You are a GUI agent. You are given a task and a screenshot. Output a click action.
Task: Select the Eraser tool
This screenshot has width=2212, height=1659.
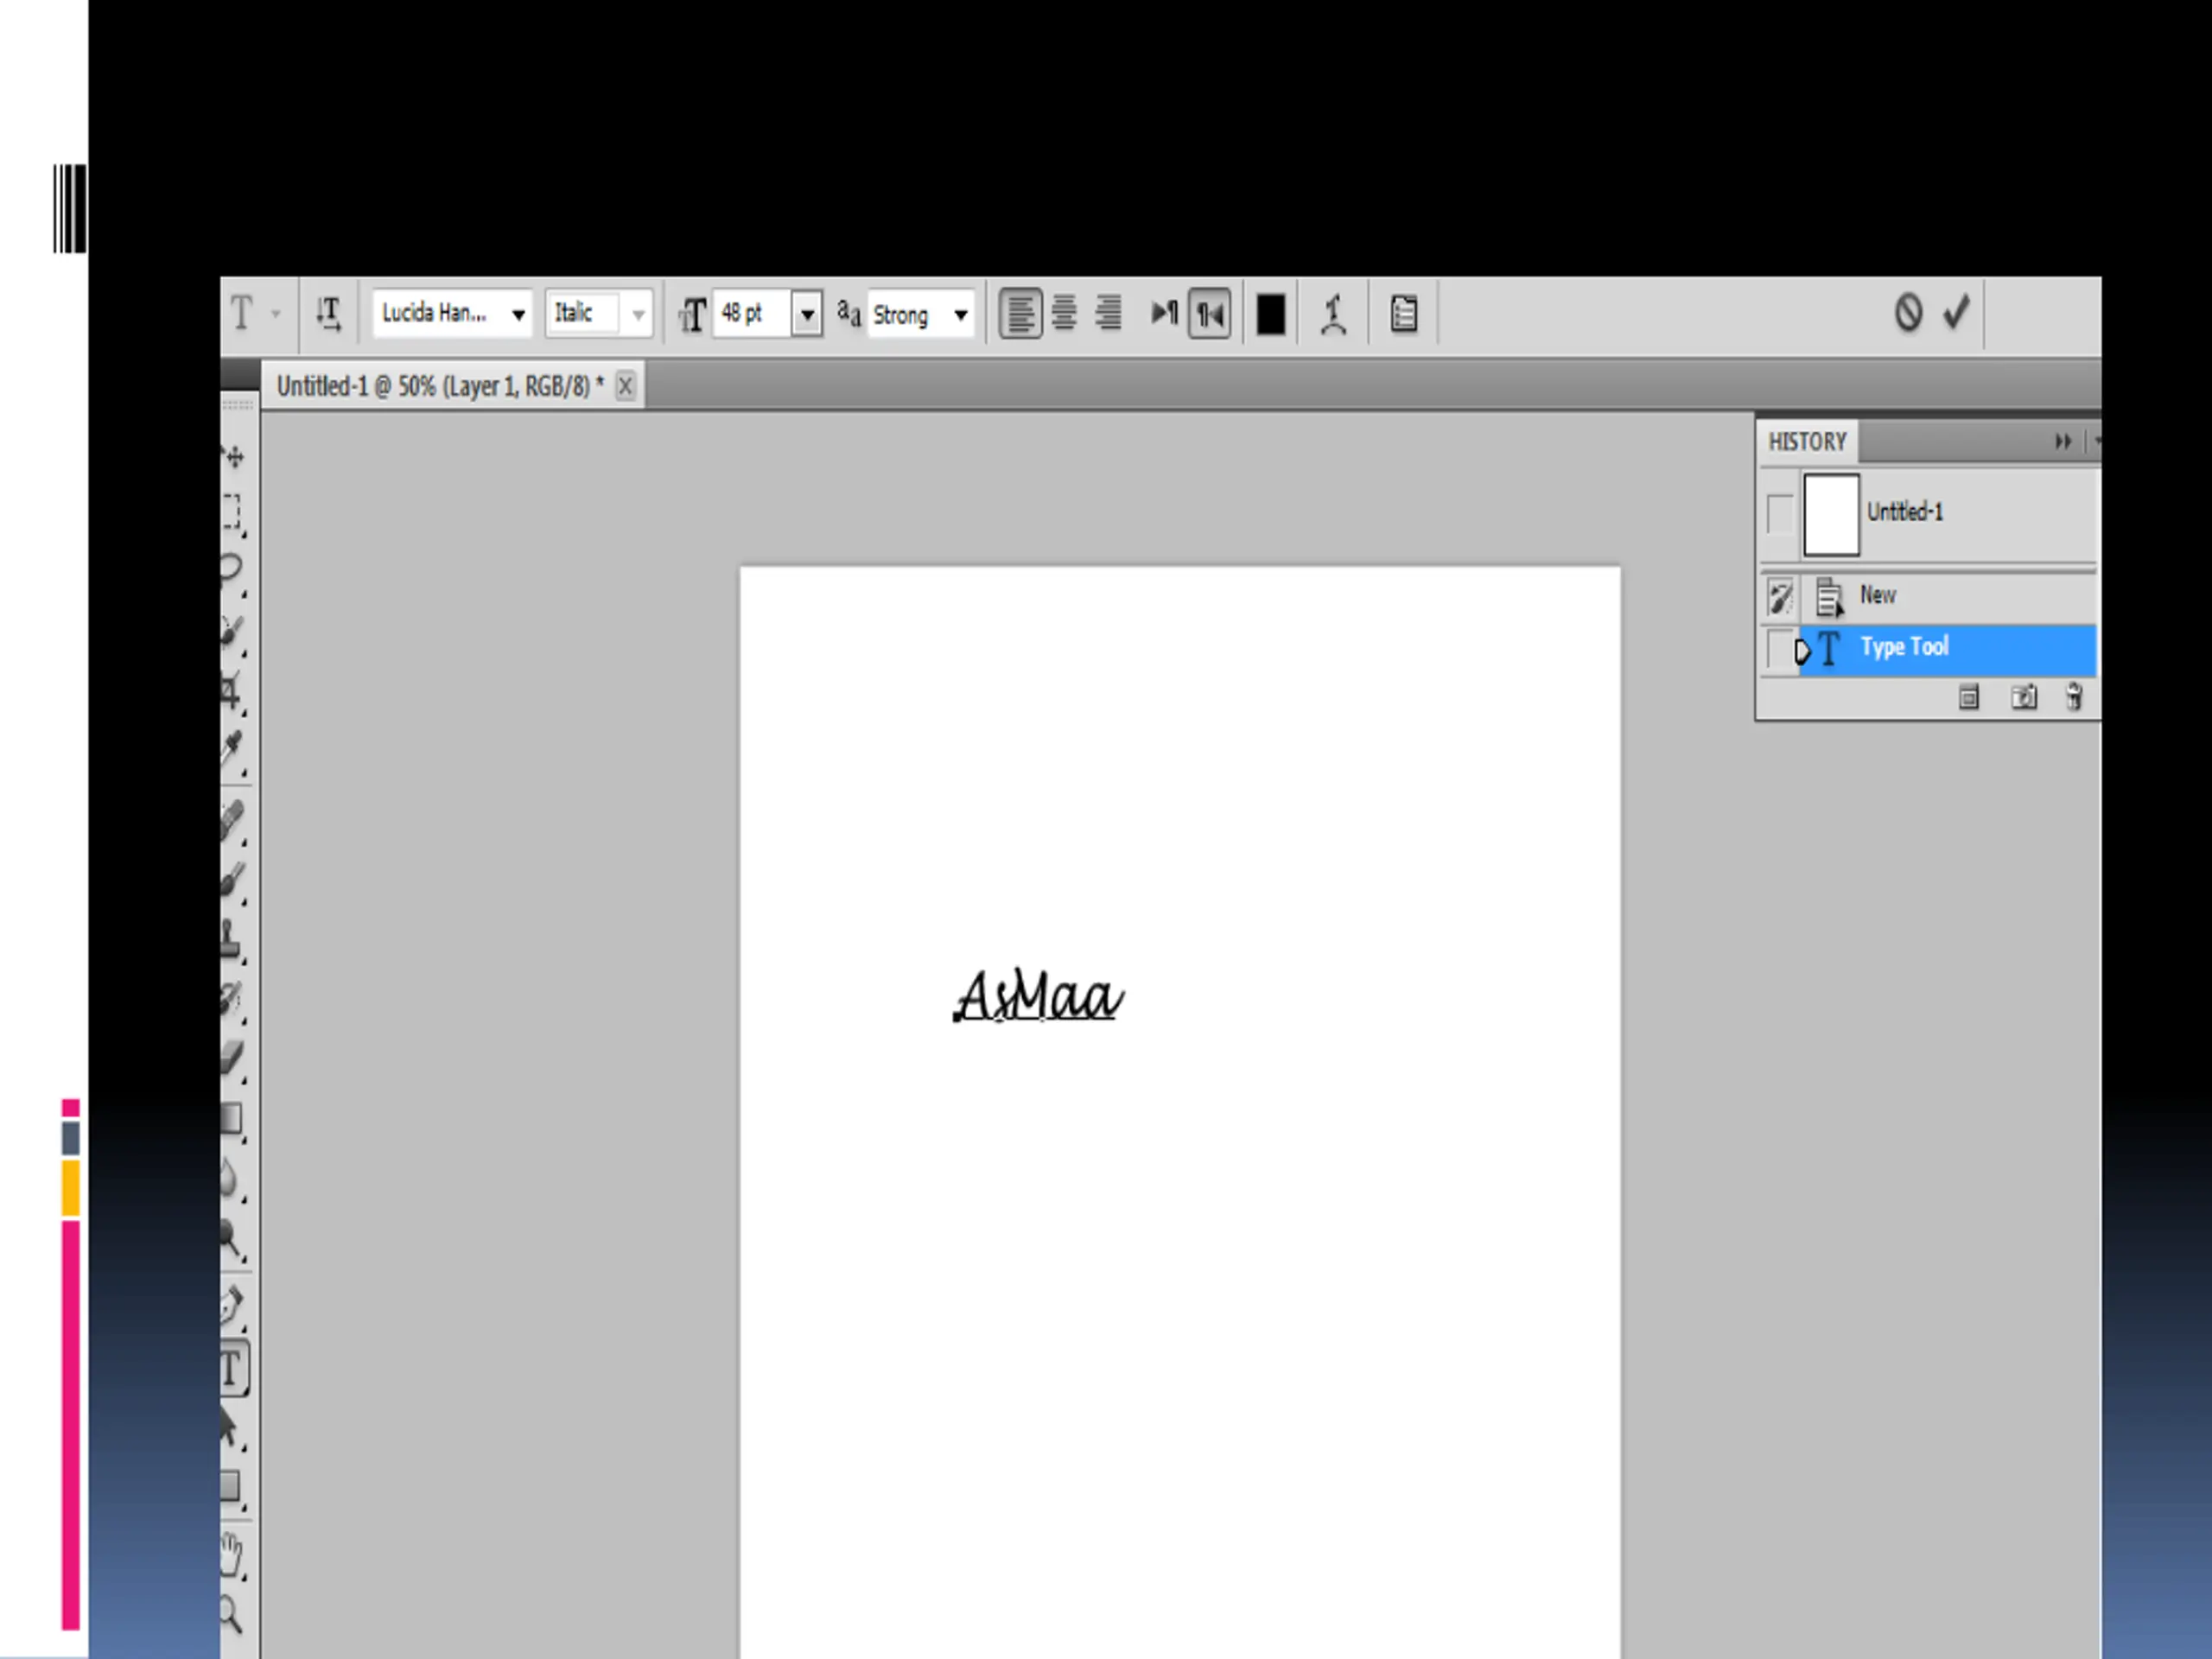point(233,1059)
